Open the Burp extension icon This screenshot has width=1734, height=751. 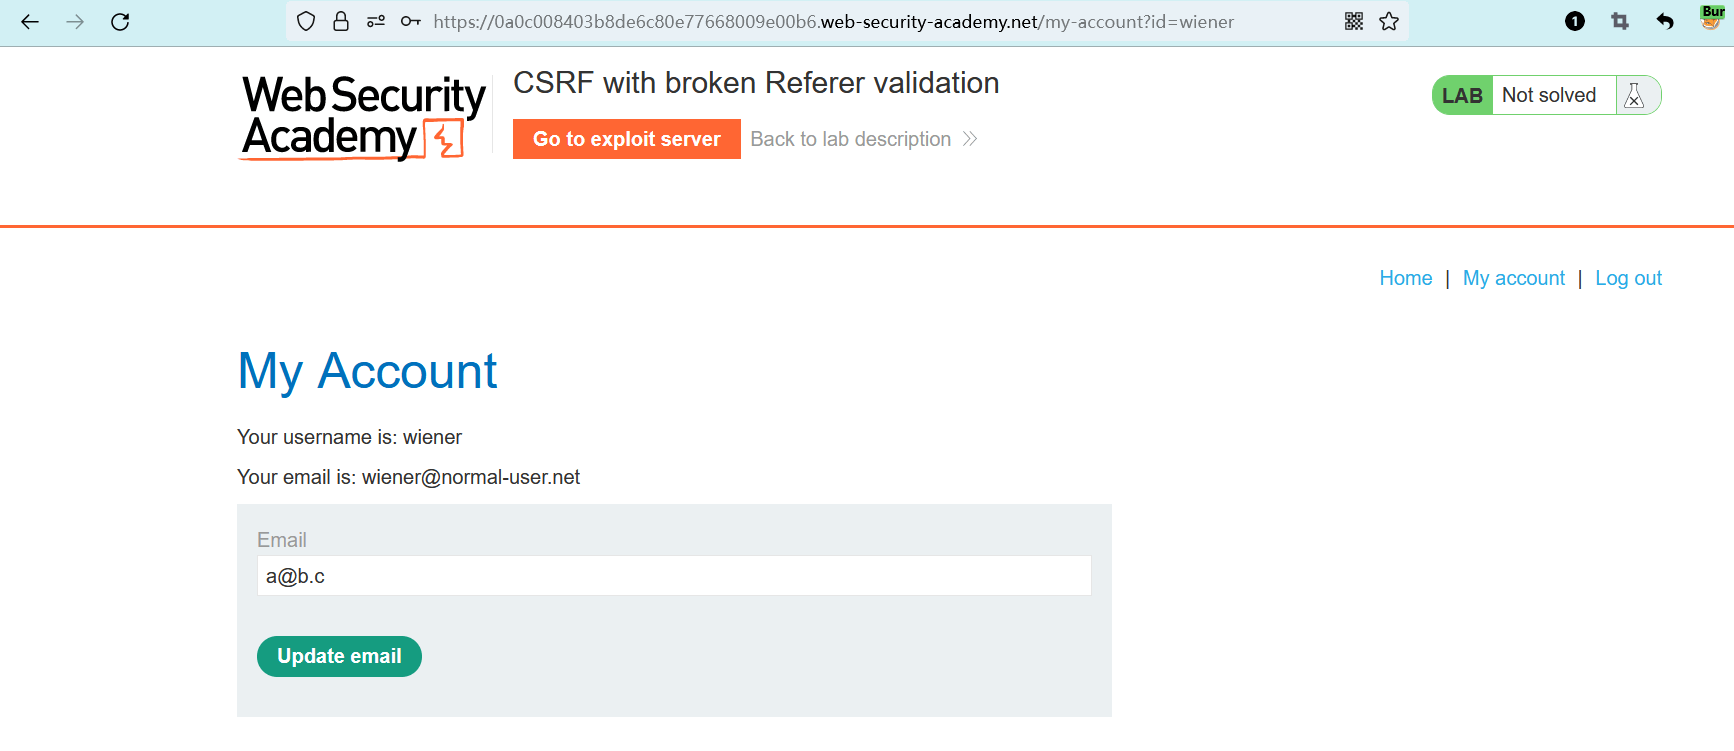(x=1711, y=18)
